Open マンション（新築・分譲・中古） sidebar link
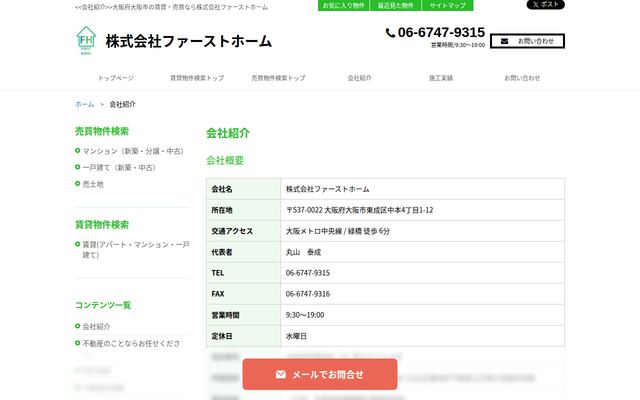The image size is (640, 400). (x=133, y=151)
